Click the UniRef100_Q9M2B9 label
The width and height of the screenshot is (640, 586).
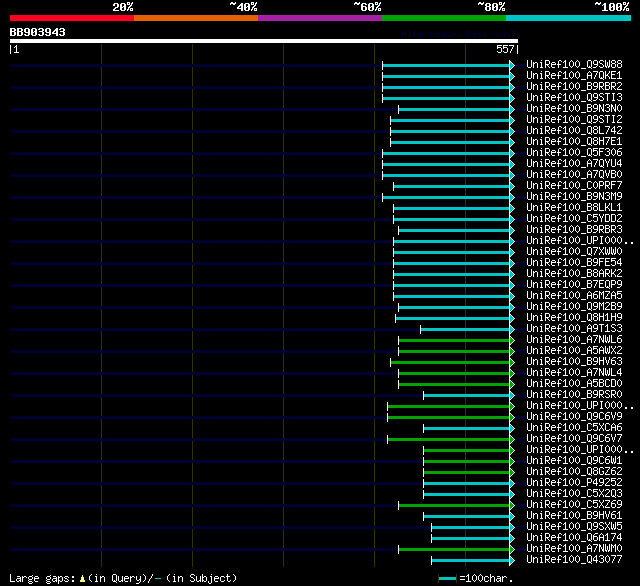(x=574, y=307)
